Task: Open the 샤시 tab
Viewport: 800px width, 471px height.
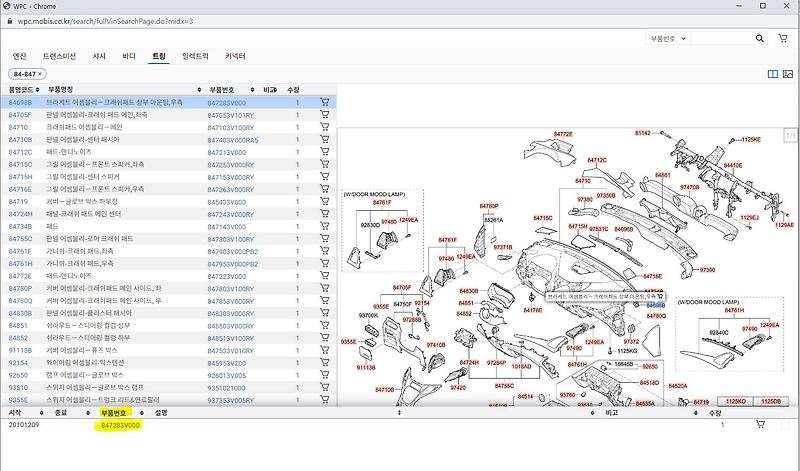Action: pyautogui.click(x=99, y=56)
